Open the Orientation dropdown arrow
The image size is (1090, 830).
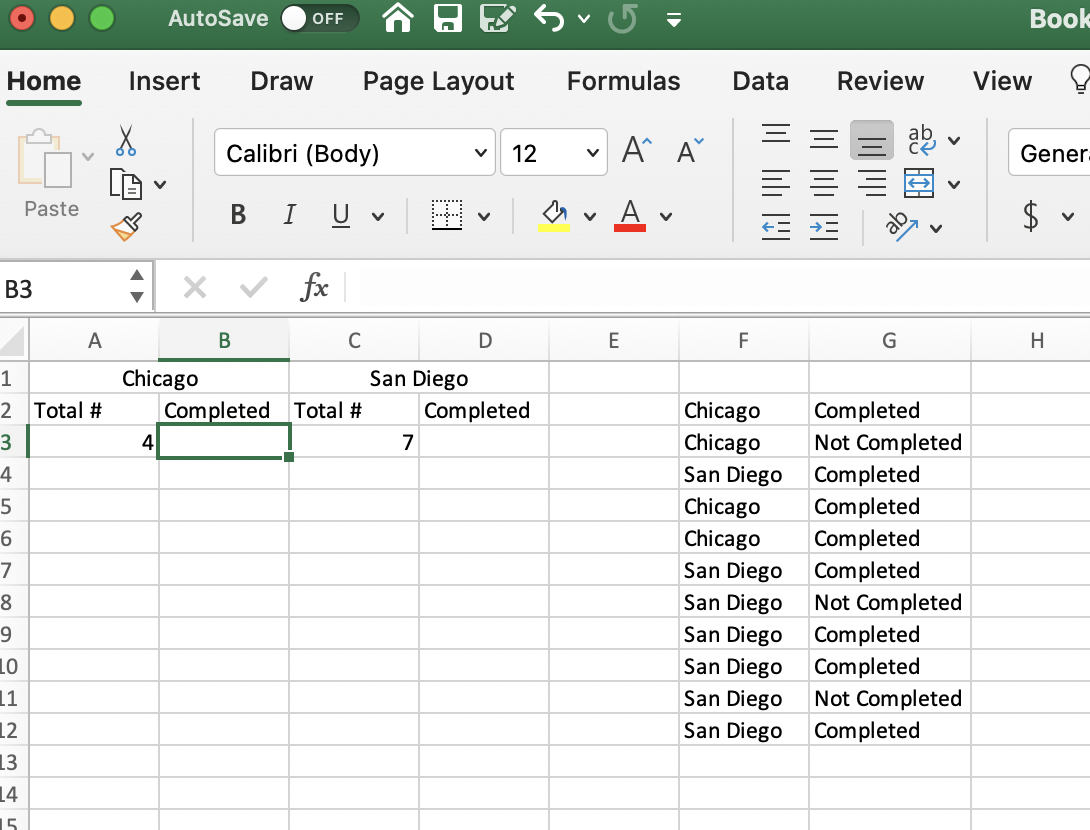pos(936,228)
